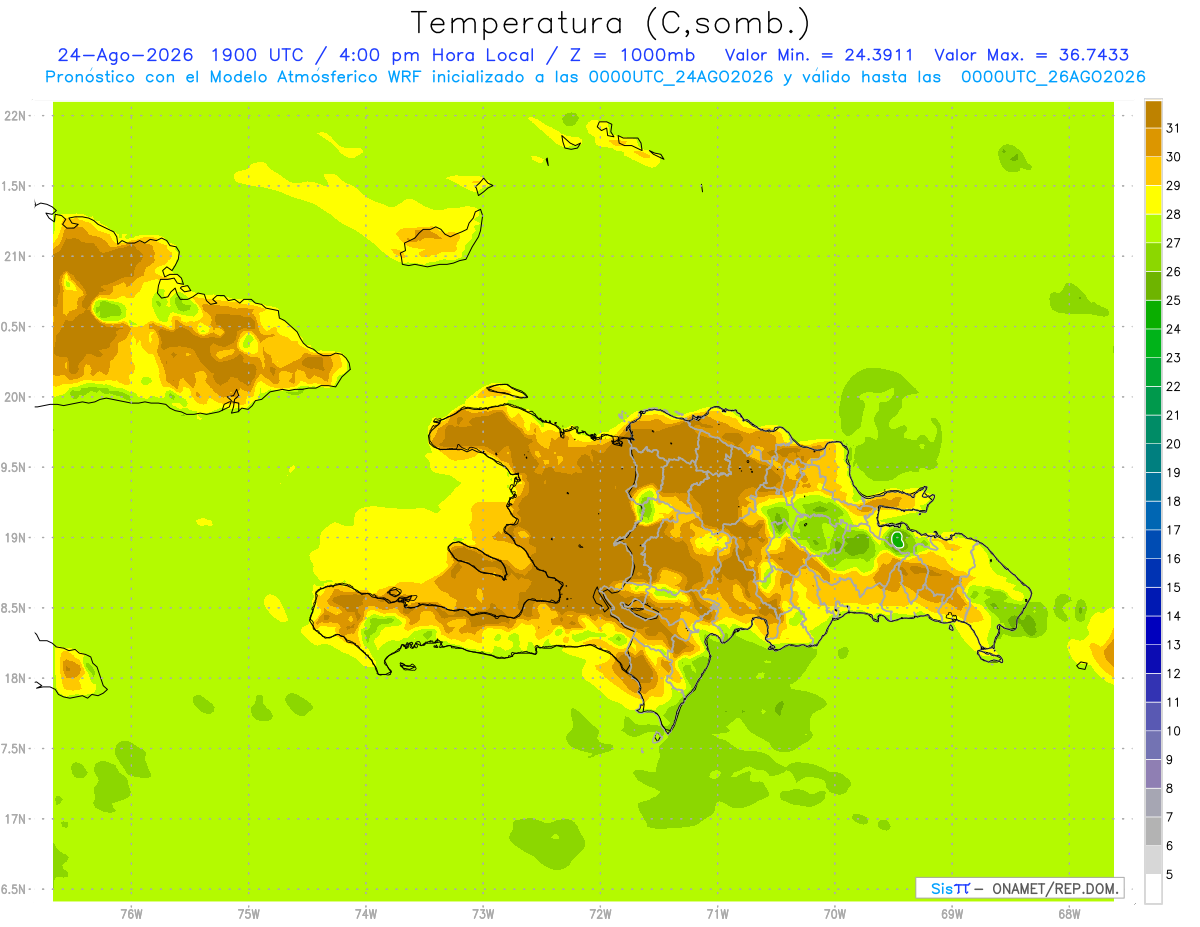Image resolution: width=1200 pixels, height=927 pixels.
Task: Click longitude label "74W"
Action: (366, 915)
